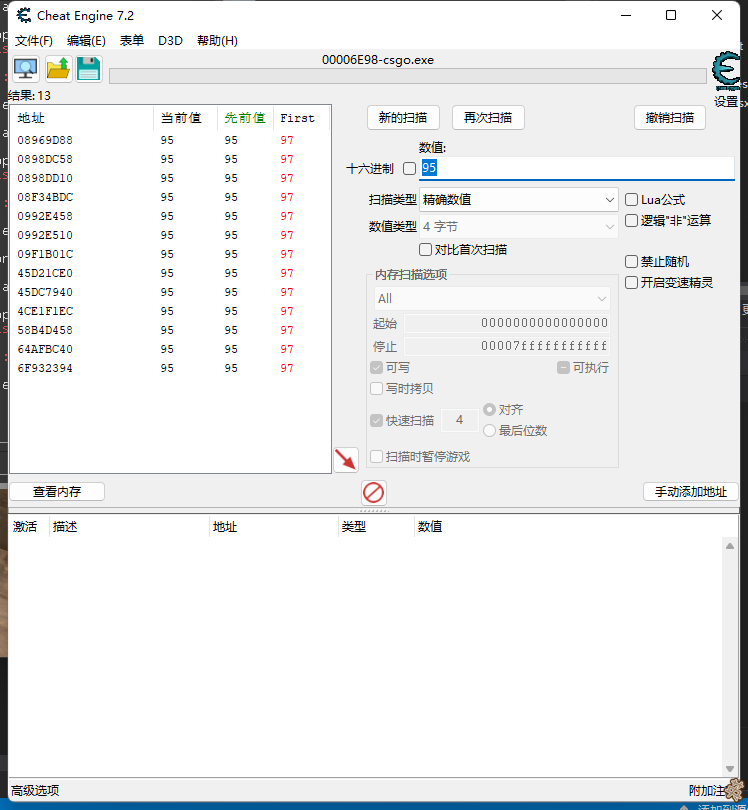This screenshot has height=810, width=748.
Task: Click the 附加注释 label at bottom right
Action: click(x=709, y=790)
